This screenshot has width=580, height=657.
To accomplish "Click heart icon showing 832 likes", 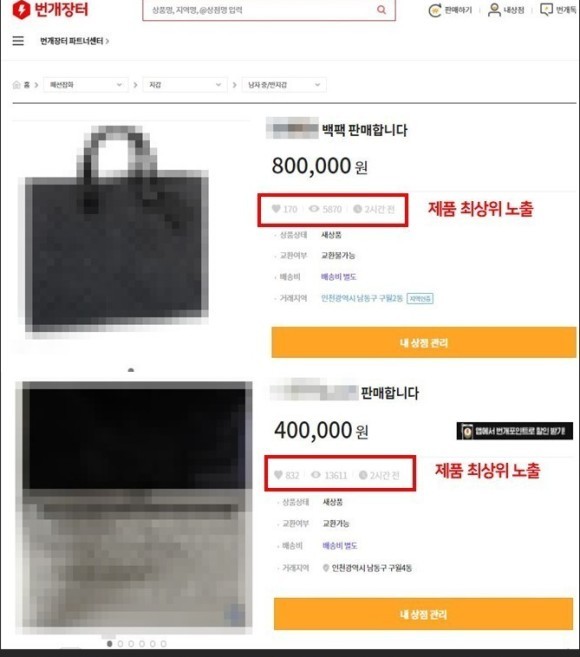I will tap(278, 475).
